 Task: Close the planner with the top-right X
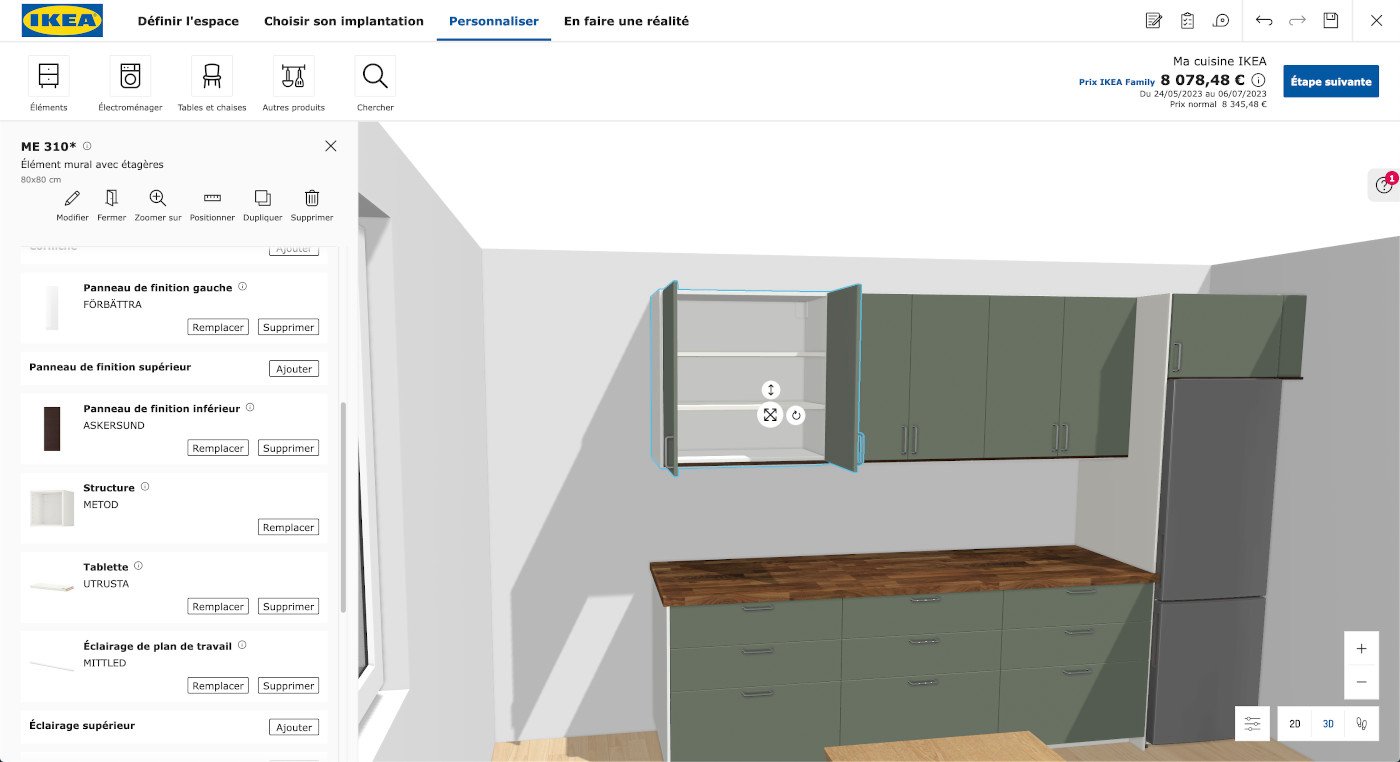(1376, 21)
